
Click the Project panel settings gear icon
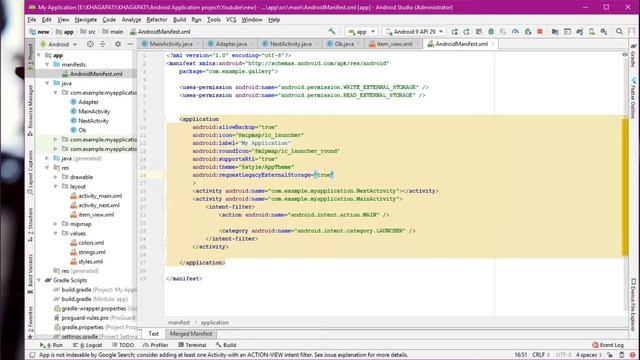tap(118, 44)
